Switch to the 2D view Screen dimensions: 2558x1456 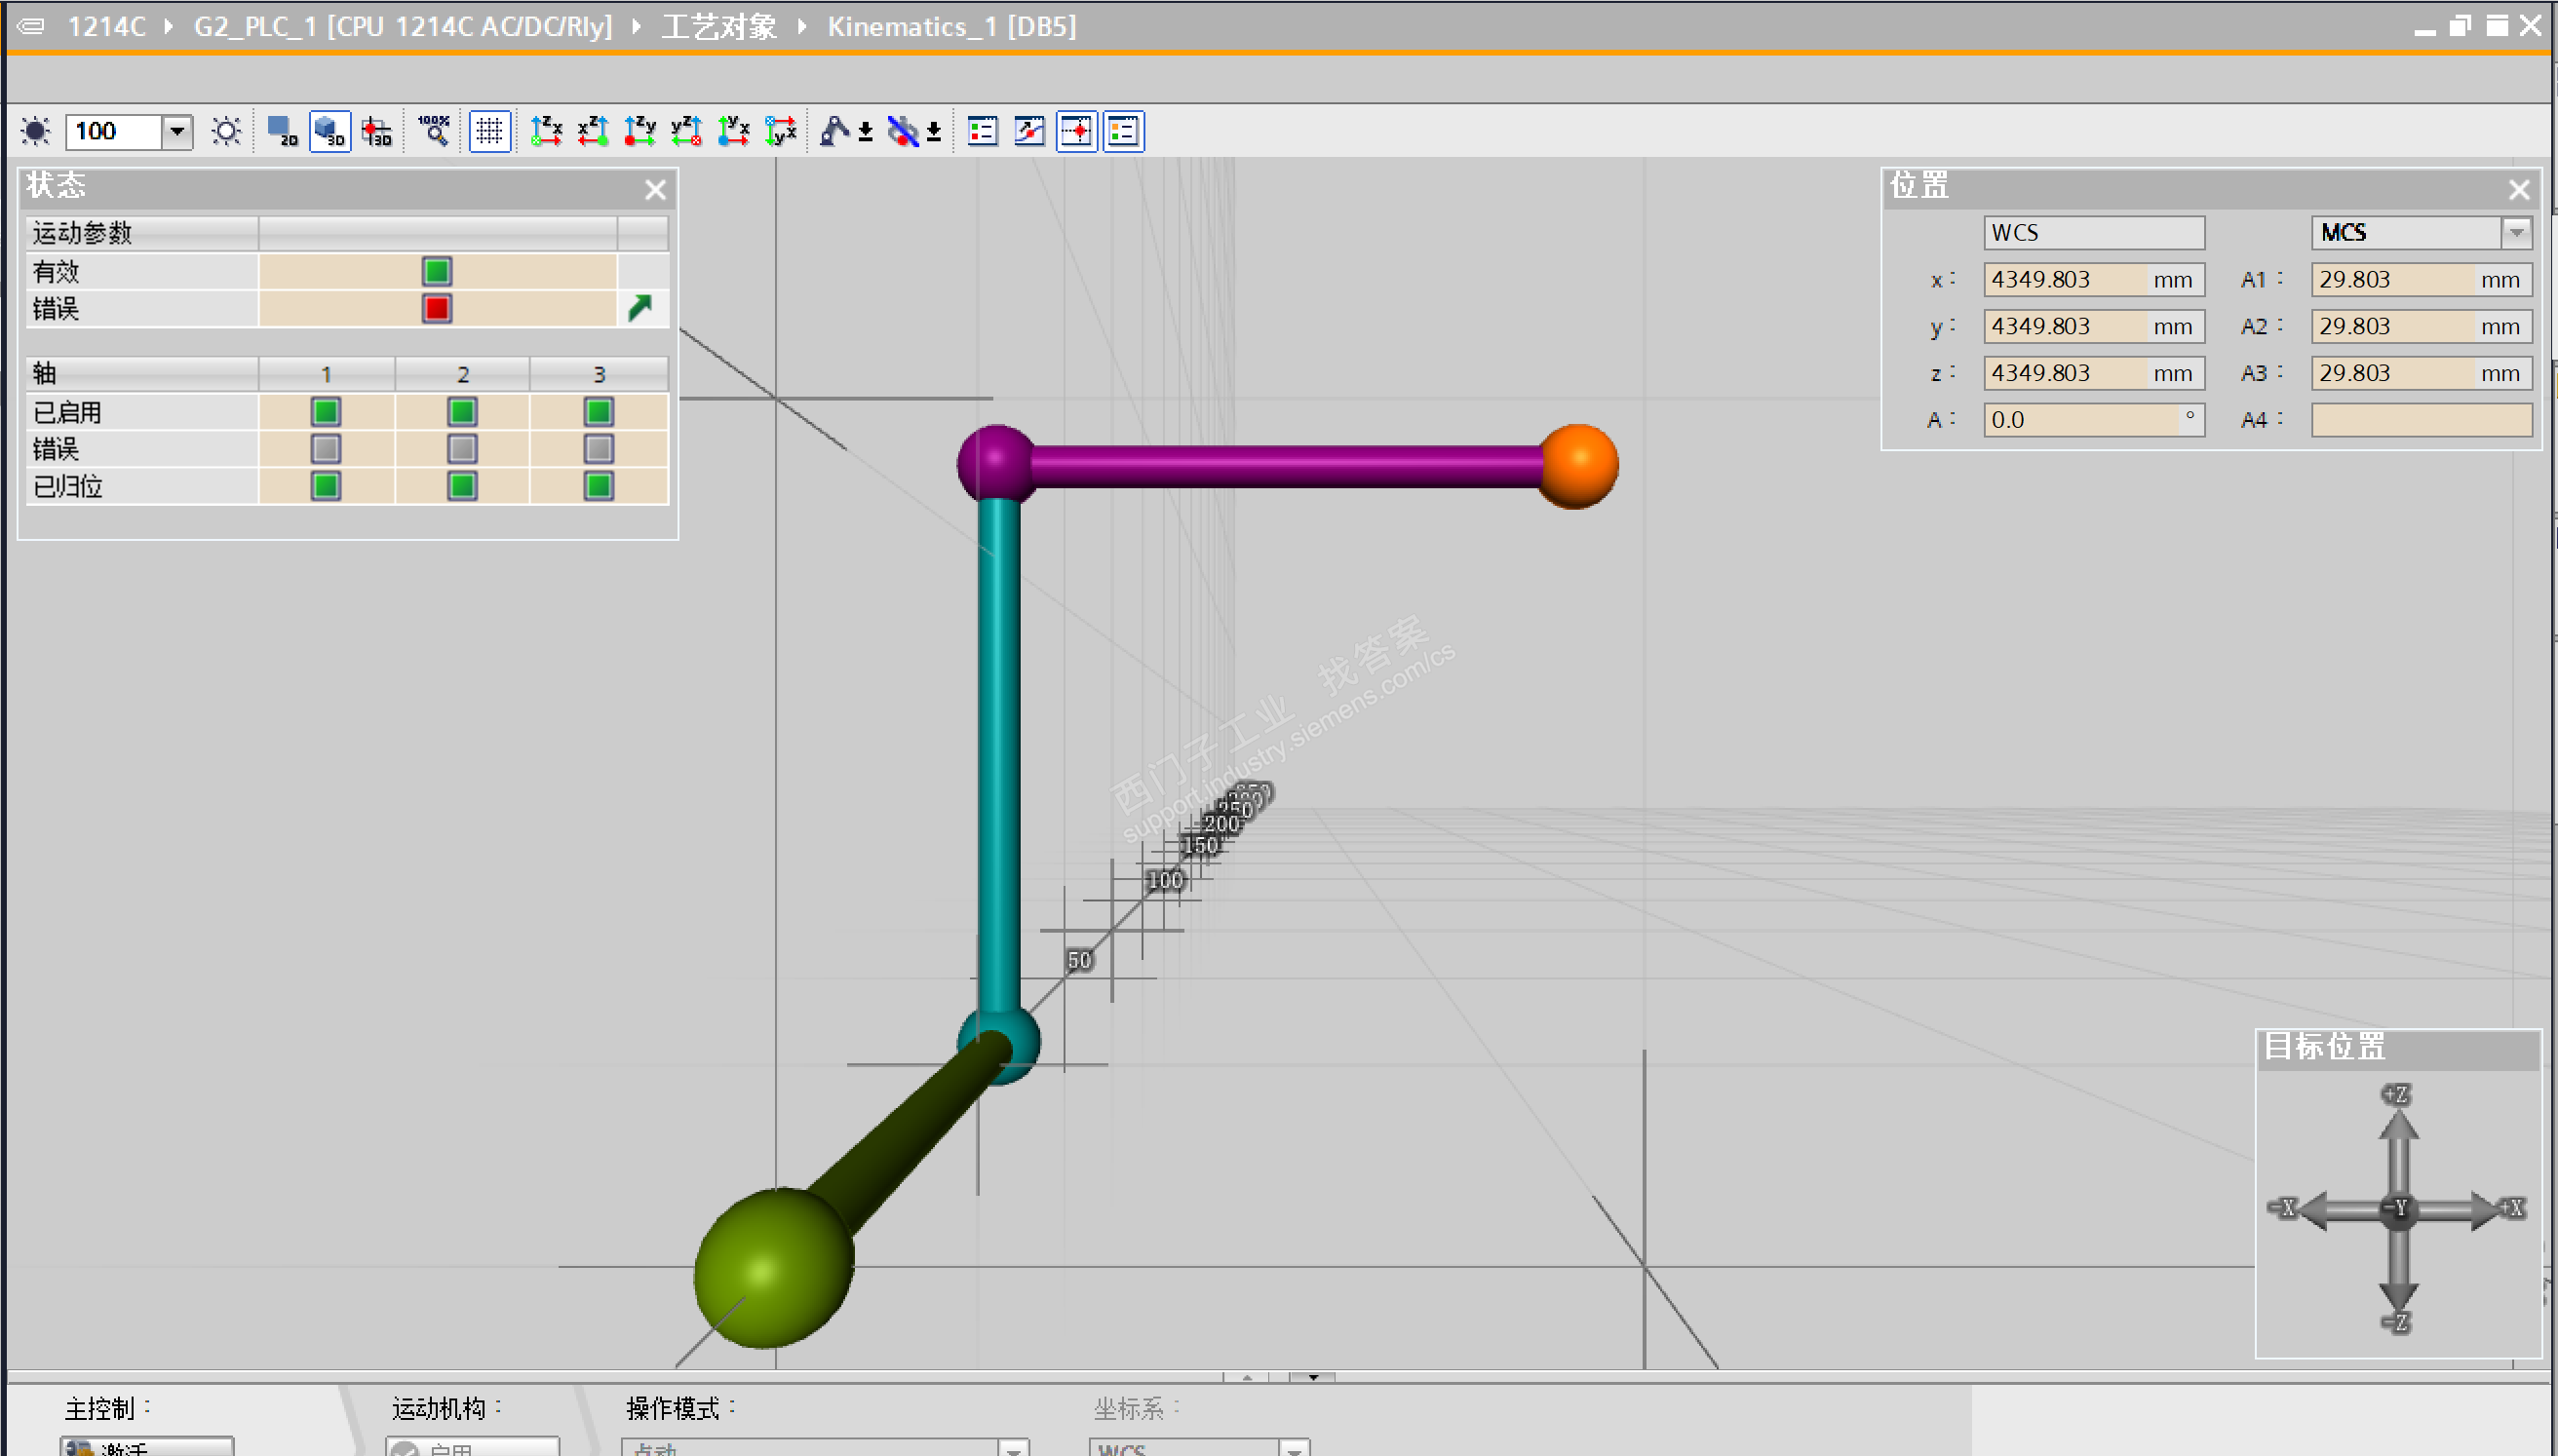coord(282,131)
